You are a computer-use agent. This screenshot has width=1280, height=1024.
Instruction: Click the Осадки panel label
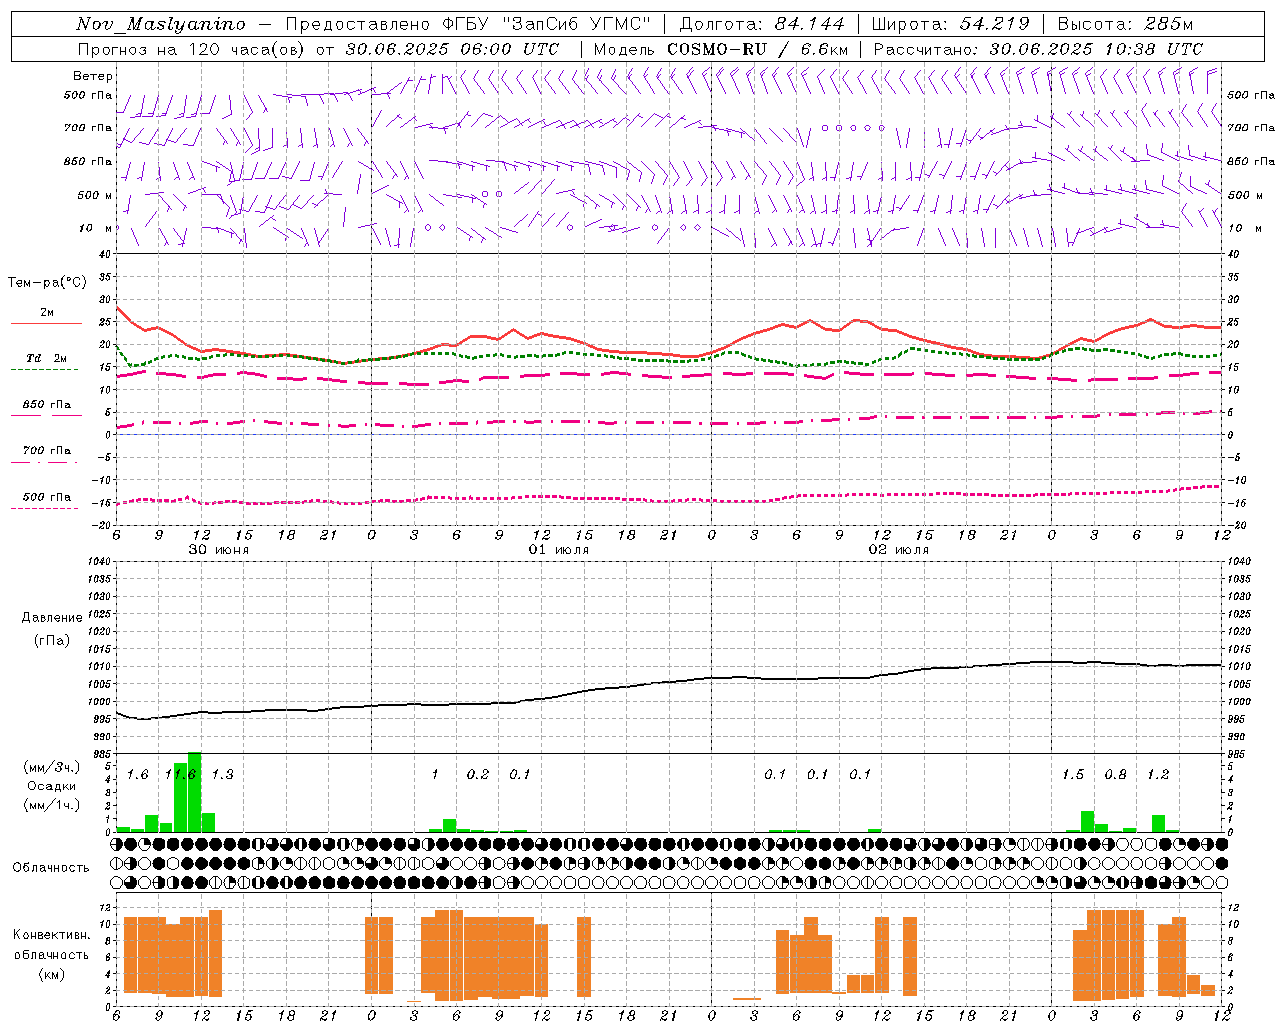pyautogui.click(x=52, y=786)
